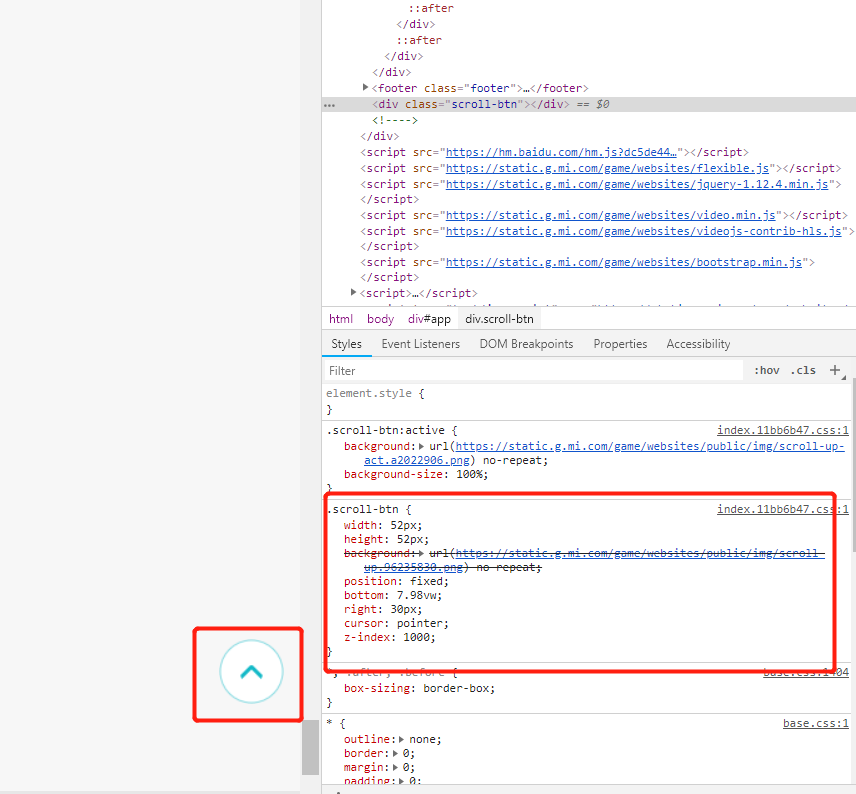Image resolution: width=856 pixels, height=794 pixels.
Task: Select the <!----> comment node
Action: pyautogui.click(x=395, y=120)
